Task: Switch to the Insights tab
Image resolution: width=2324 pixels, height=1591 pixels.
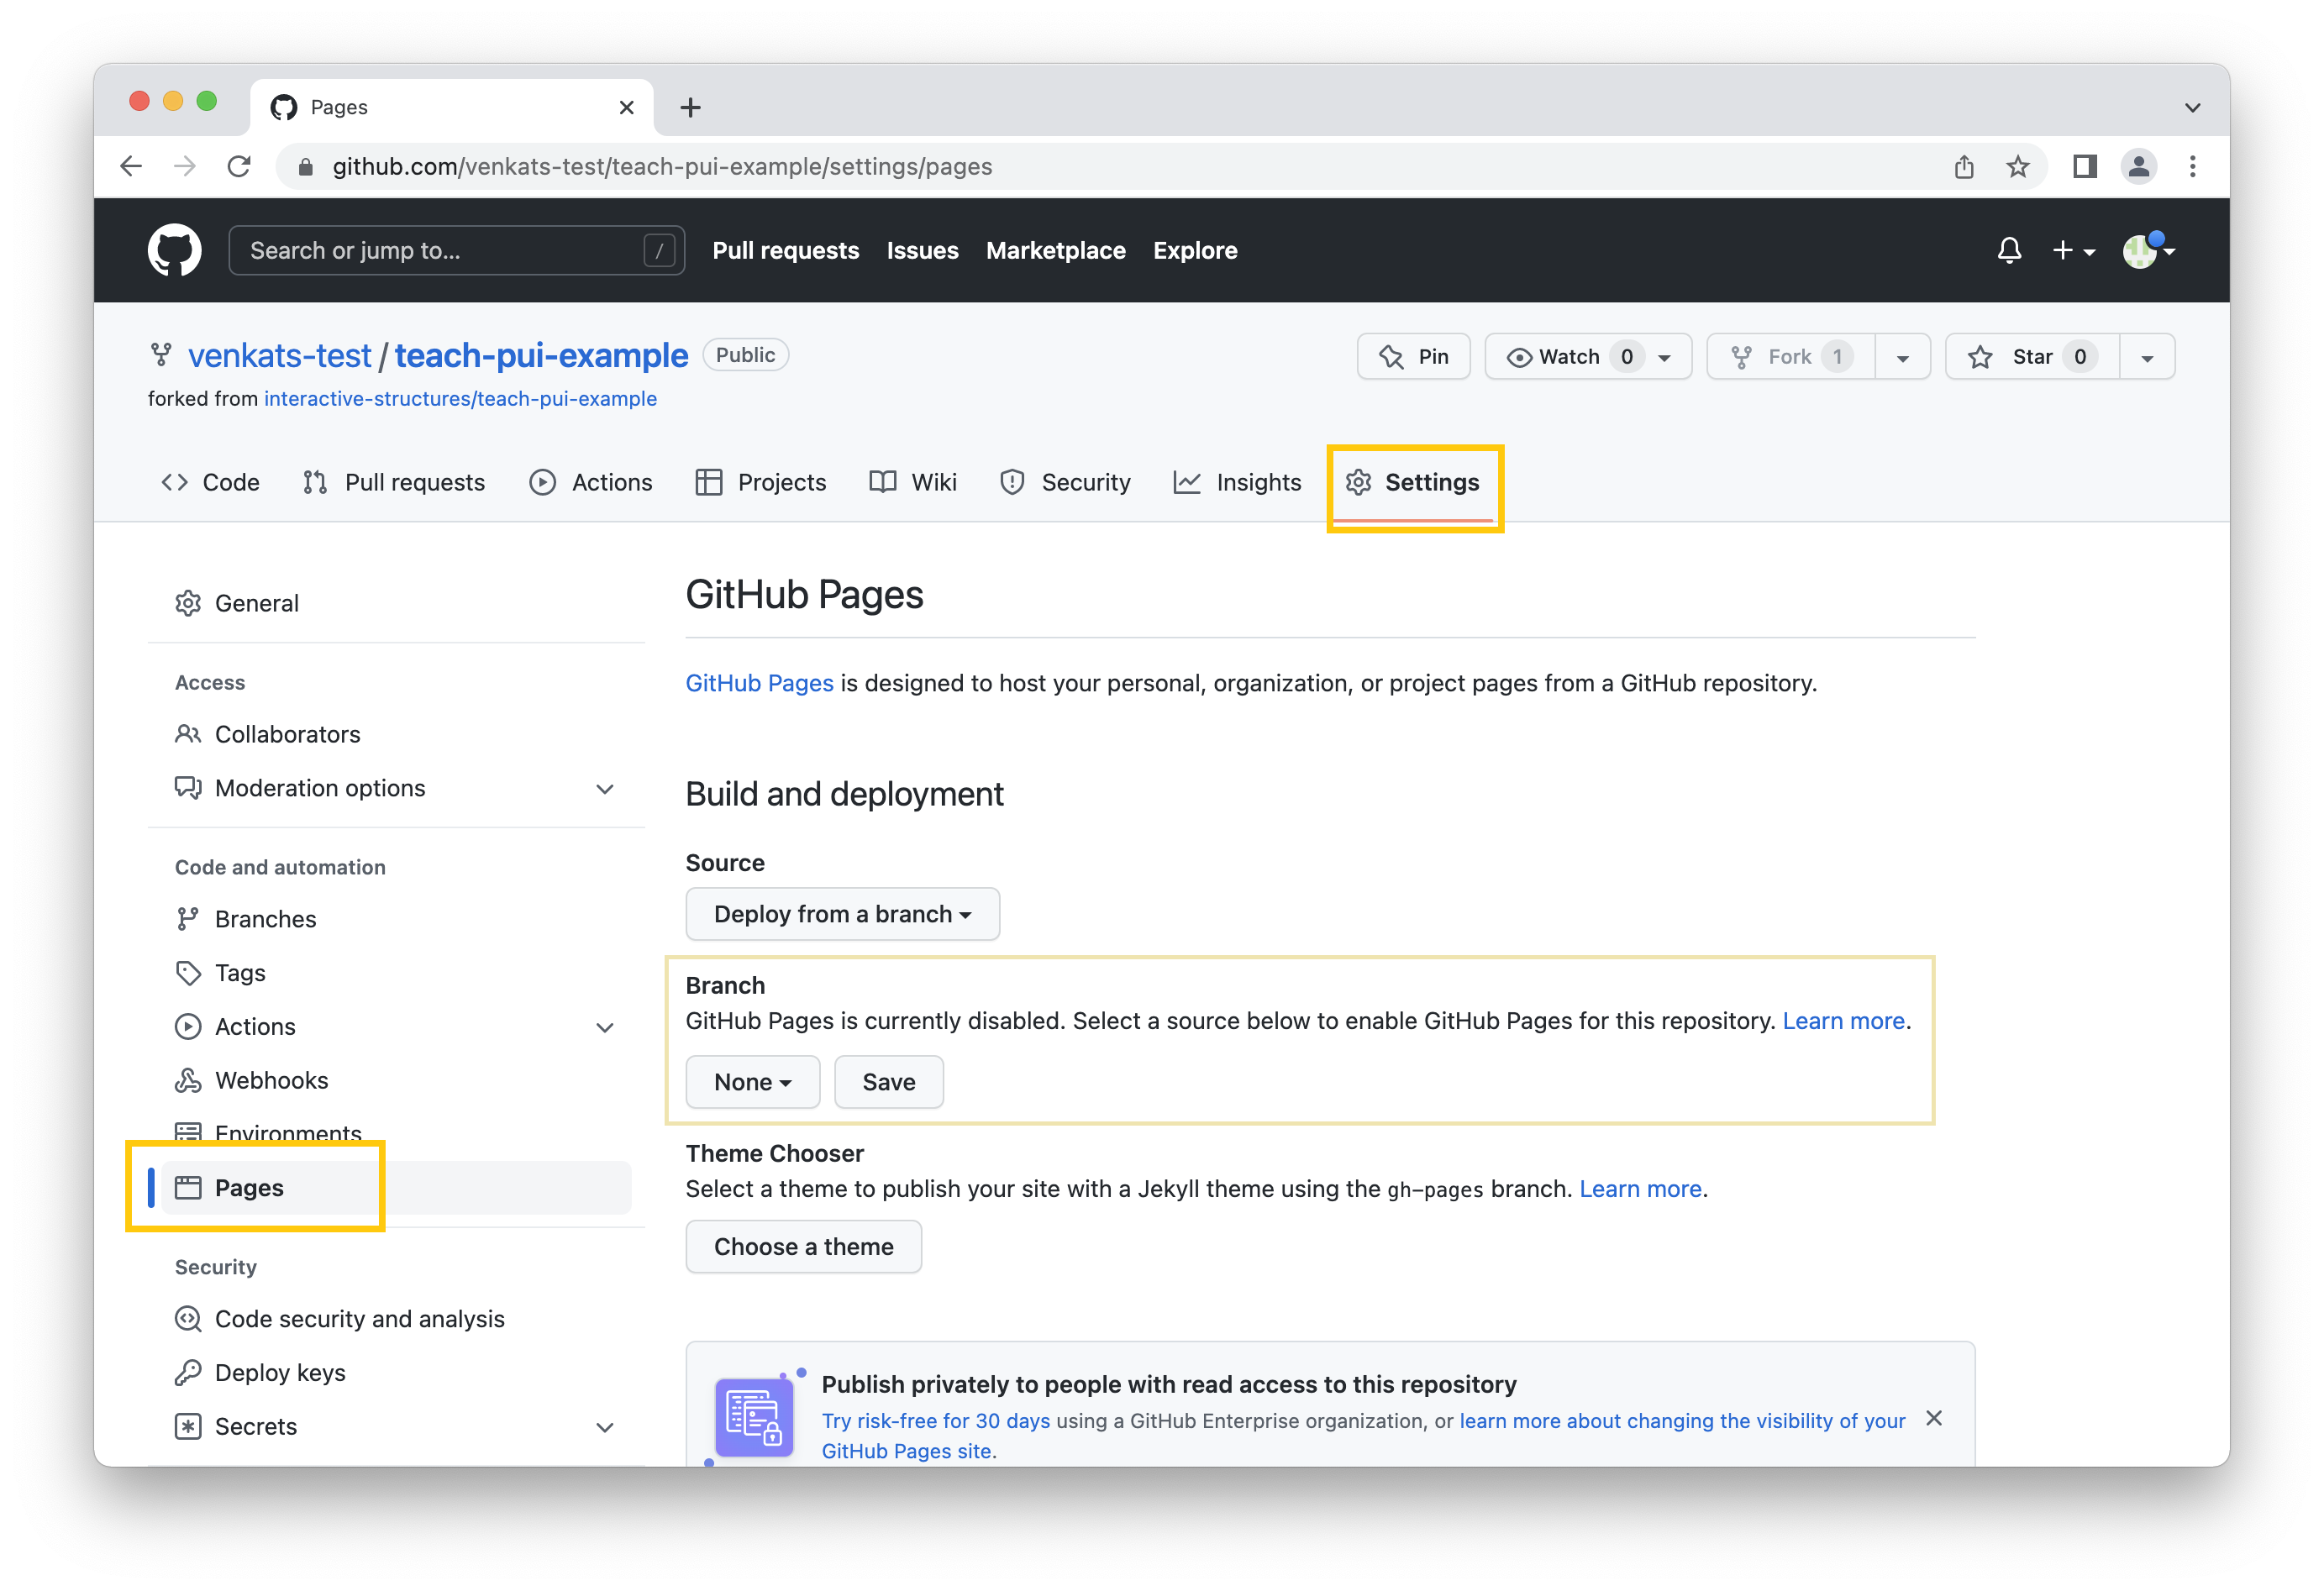Action: [1237, 482]
